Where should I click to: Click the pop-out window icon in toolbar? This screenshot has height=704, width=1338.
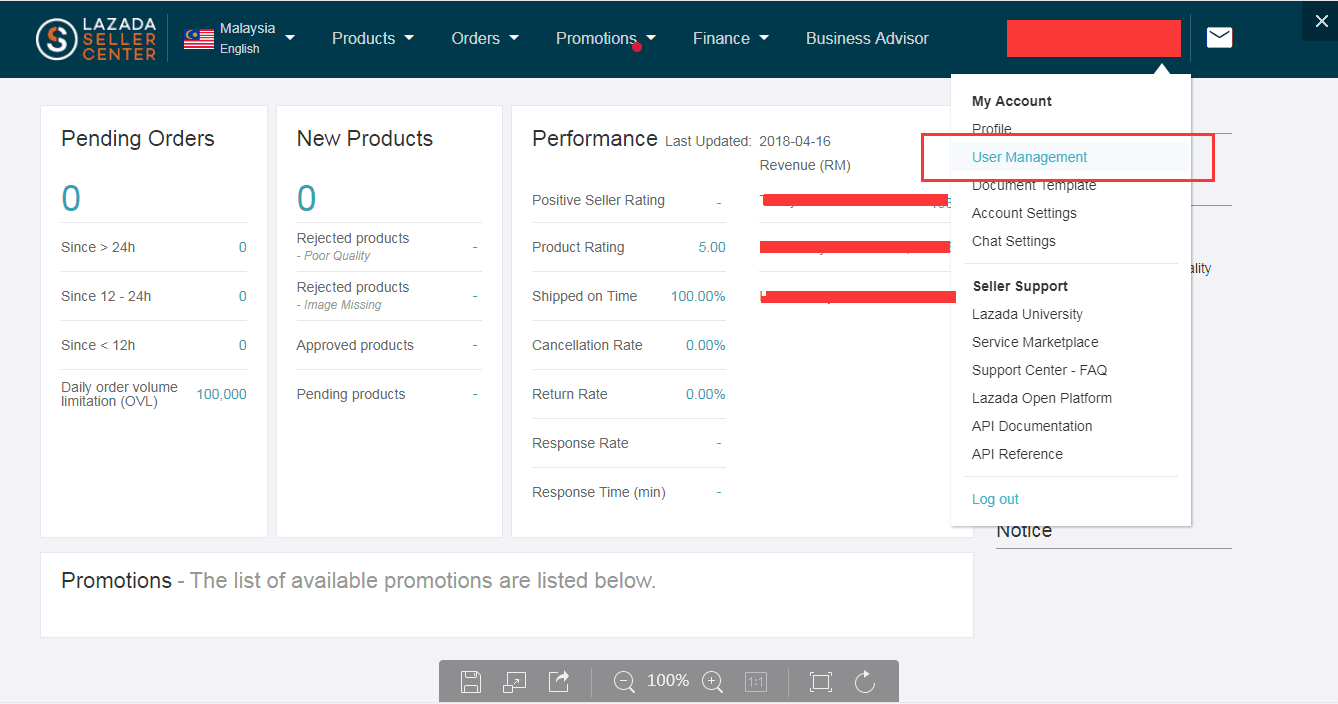[x=515, y=681]
